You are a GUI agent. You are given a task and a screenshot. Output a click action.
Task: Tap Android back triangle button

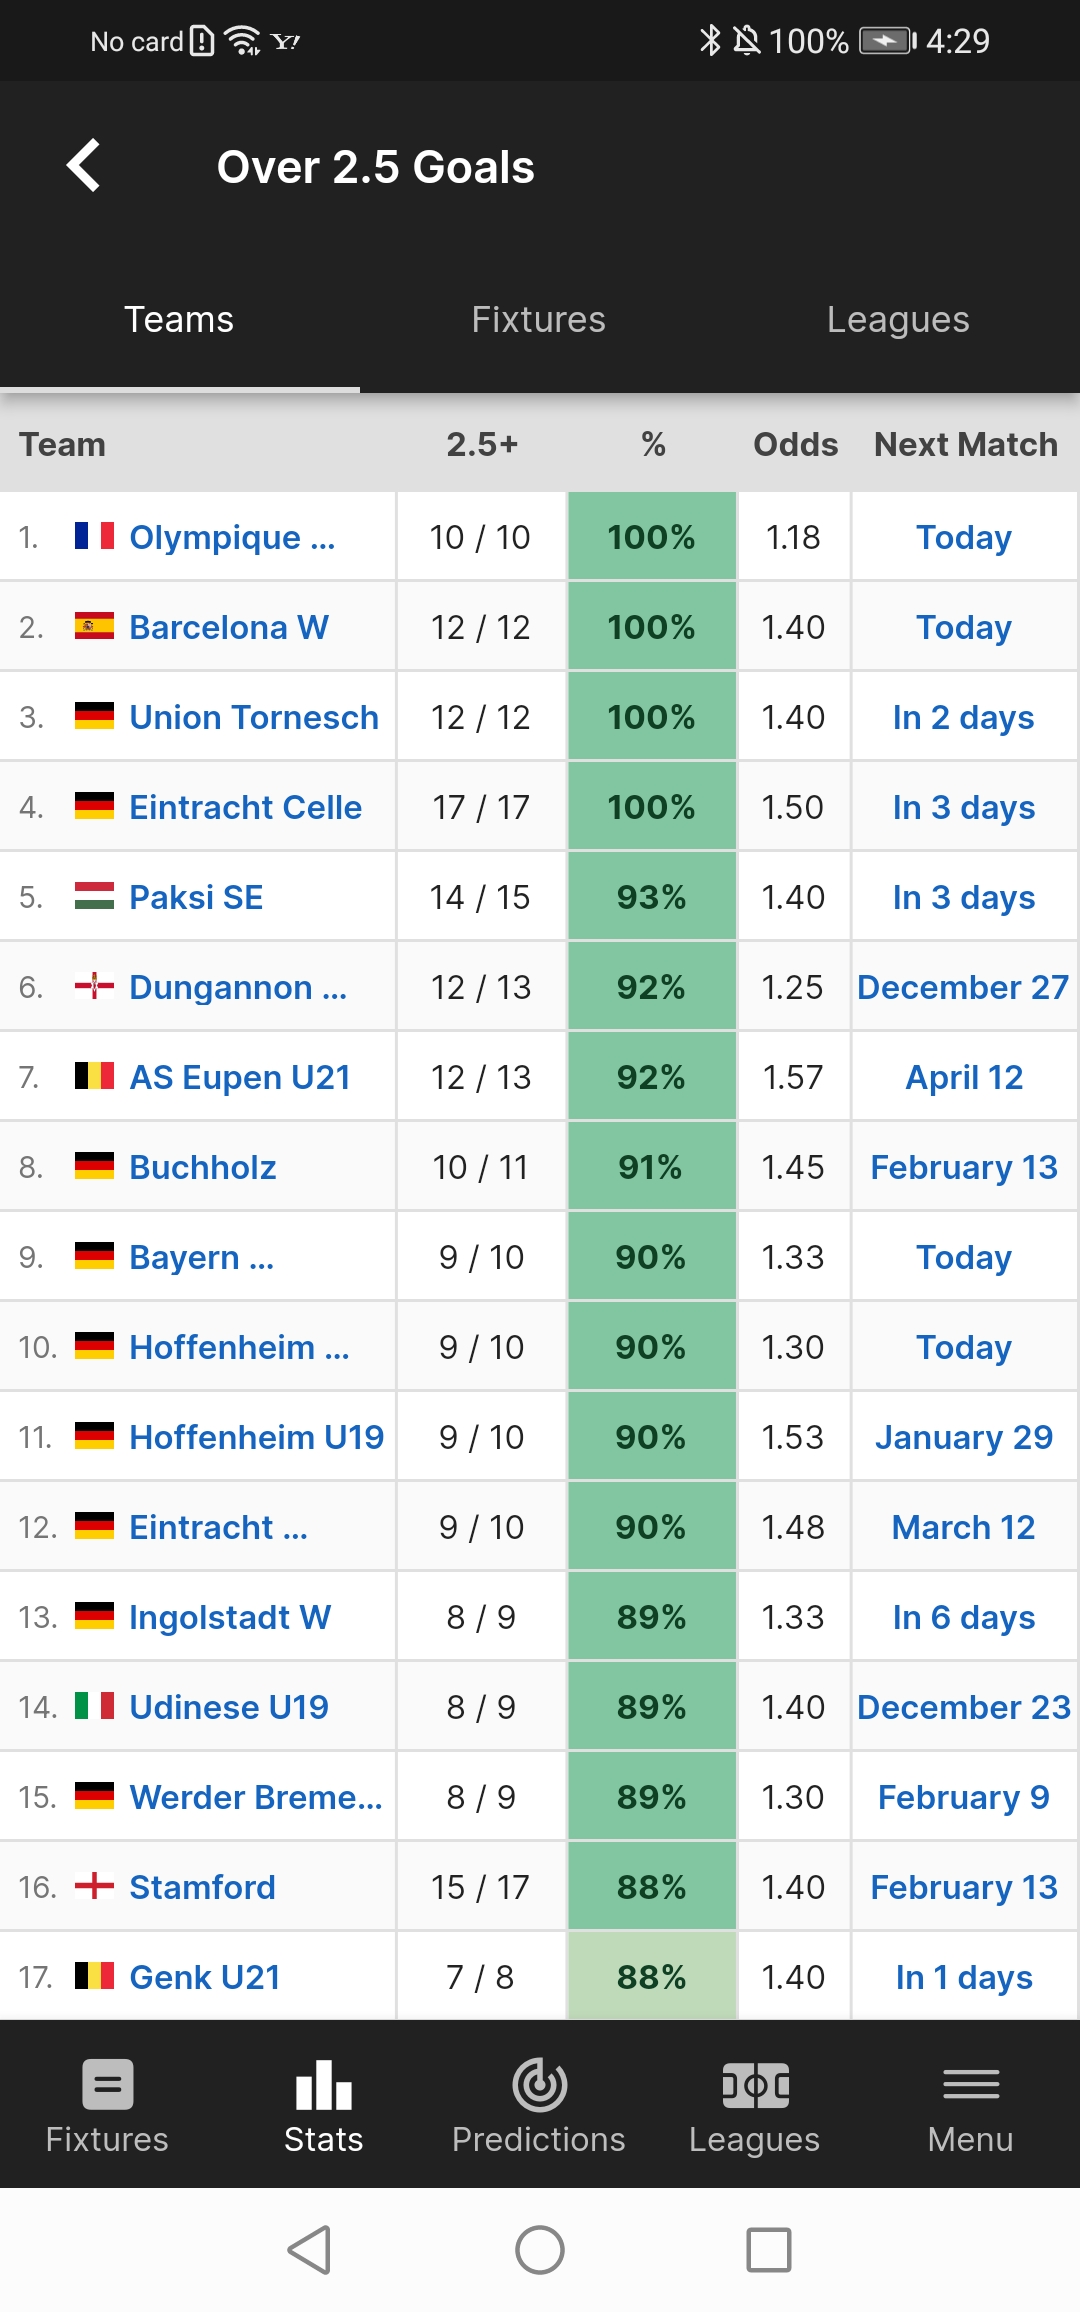point(310,2250)
